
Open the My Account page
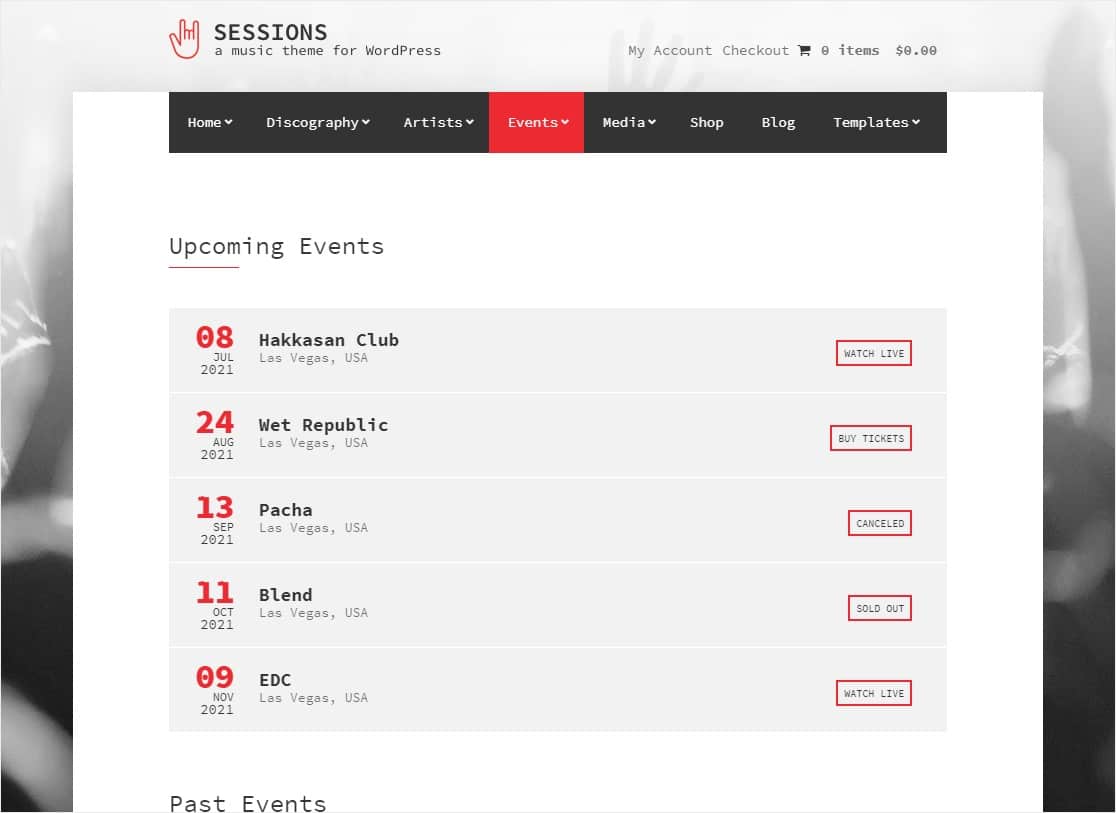670,50
